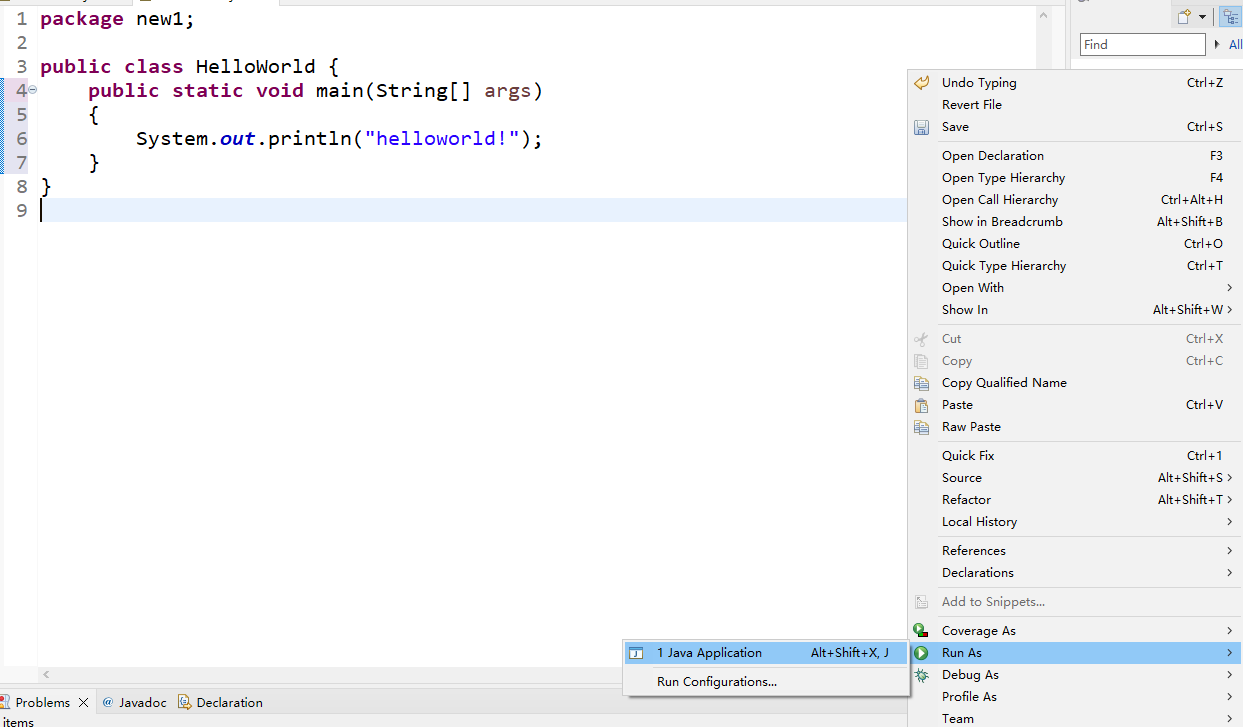Expand the Open With submenu
This screenshot has width=1243, height=727.
click(x=1229, y=288)
